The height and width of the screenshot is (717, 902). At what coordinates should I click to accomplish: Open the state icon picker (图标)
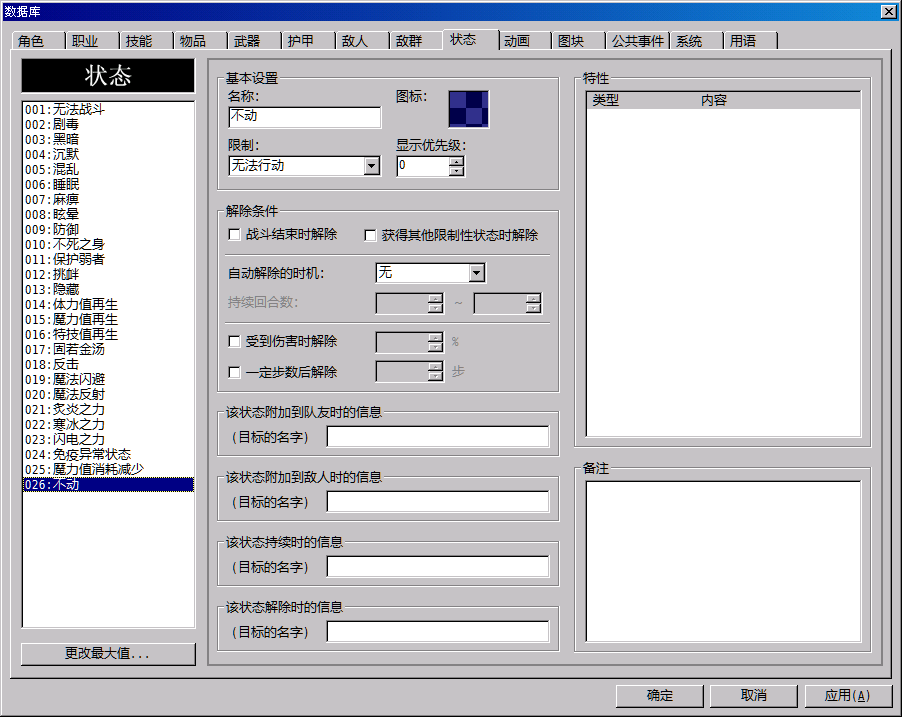468,109
